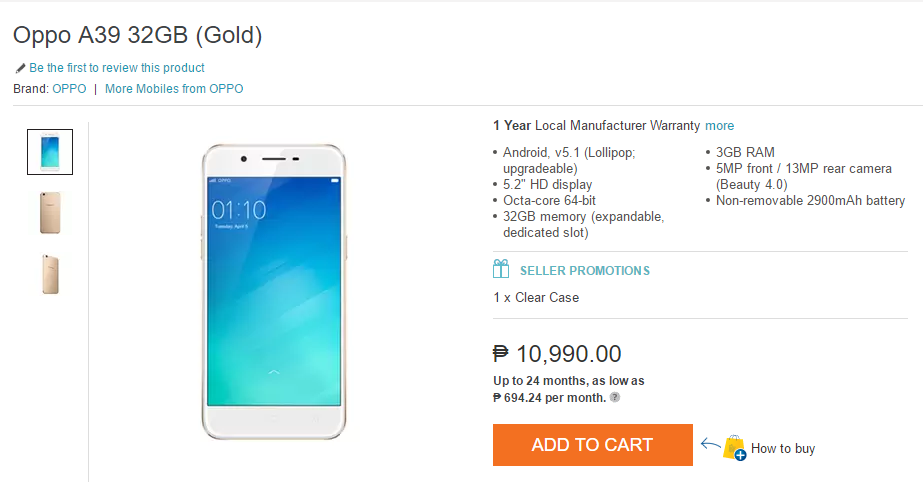The image size is (923, 489).
Task: Click the pencil icon beside the review link
Action: click(20, 68)
